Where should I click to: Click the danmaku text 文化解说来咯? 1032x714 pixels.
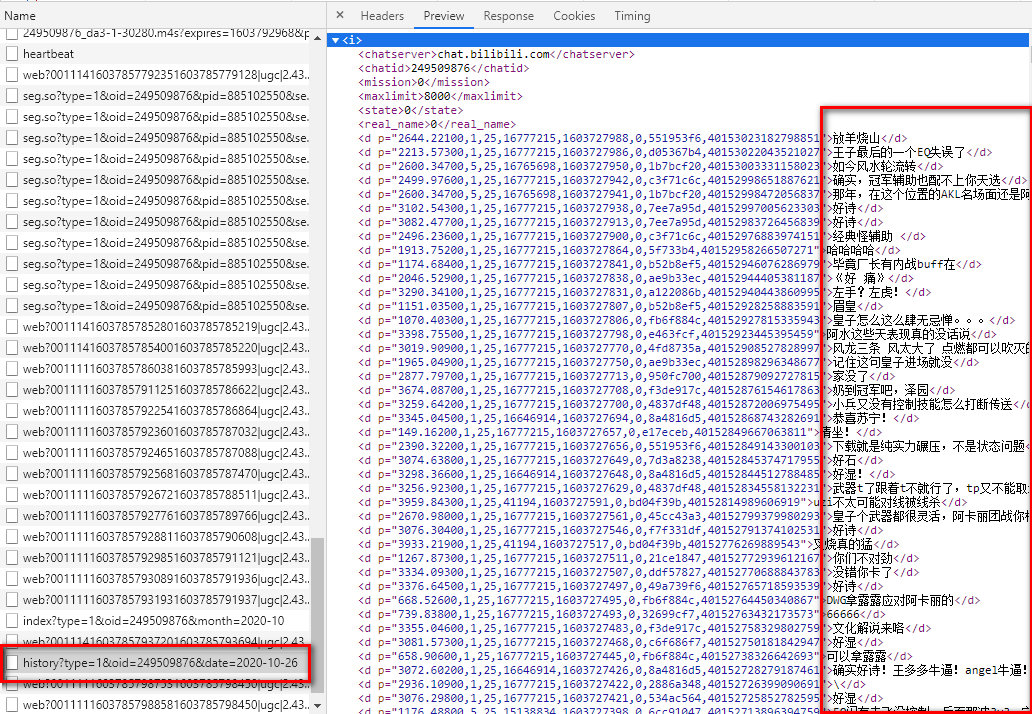point(869,628)
